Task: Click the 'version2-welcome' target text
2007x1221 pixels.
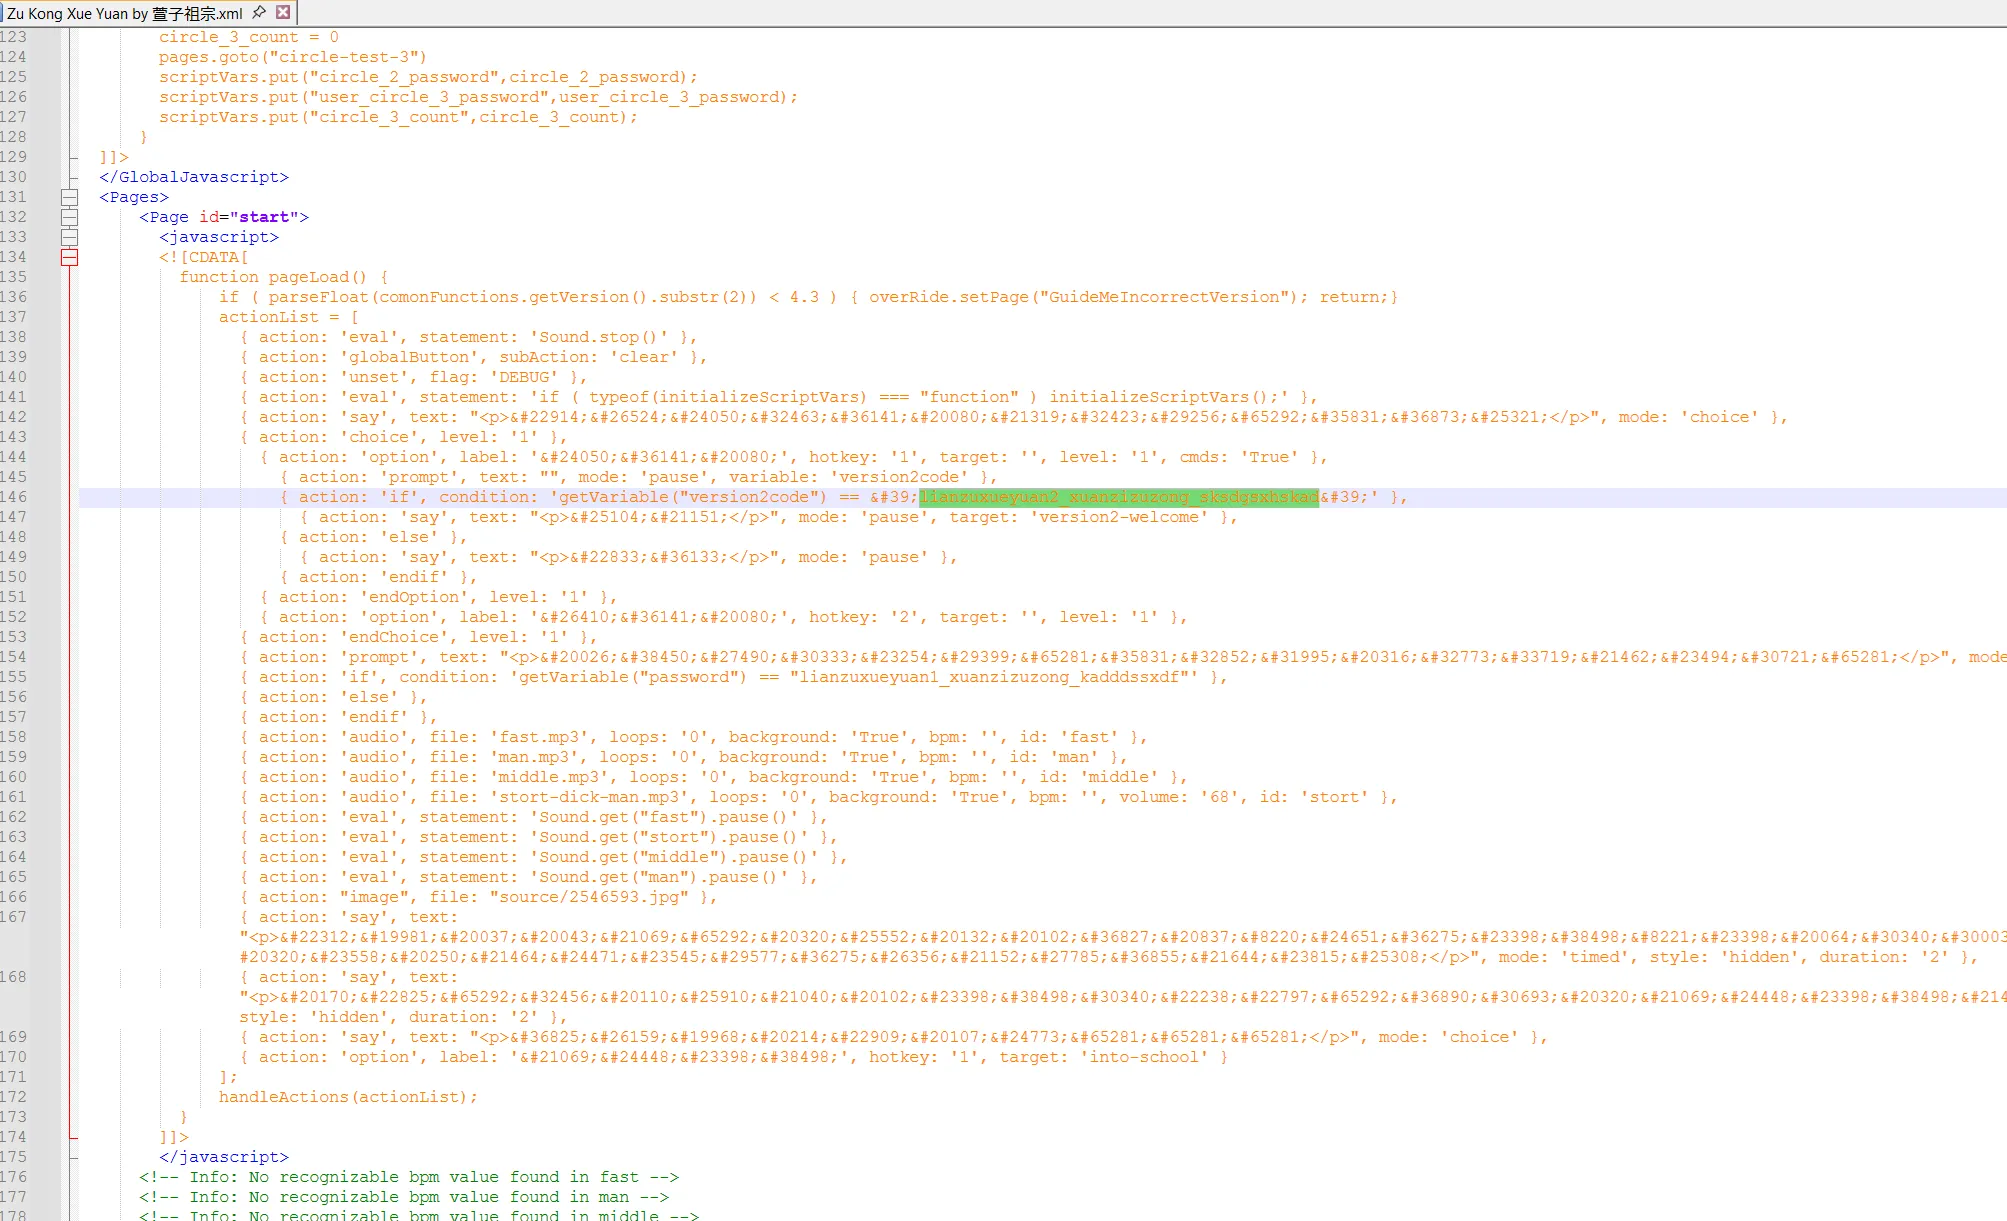Action: click(x=1118, y=517)
